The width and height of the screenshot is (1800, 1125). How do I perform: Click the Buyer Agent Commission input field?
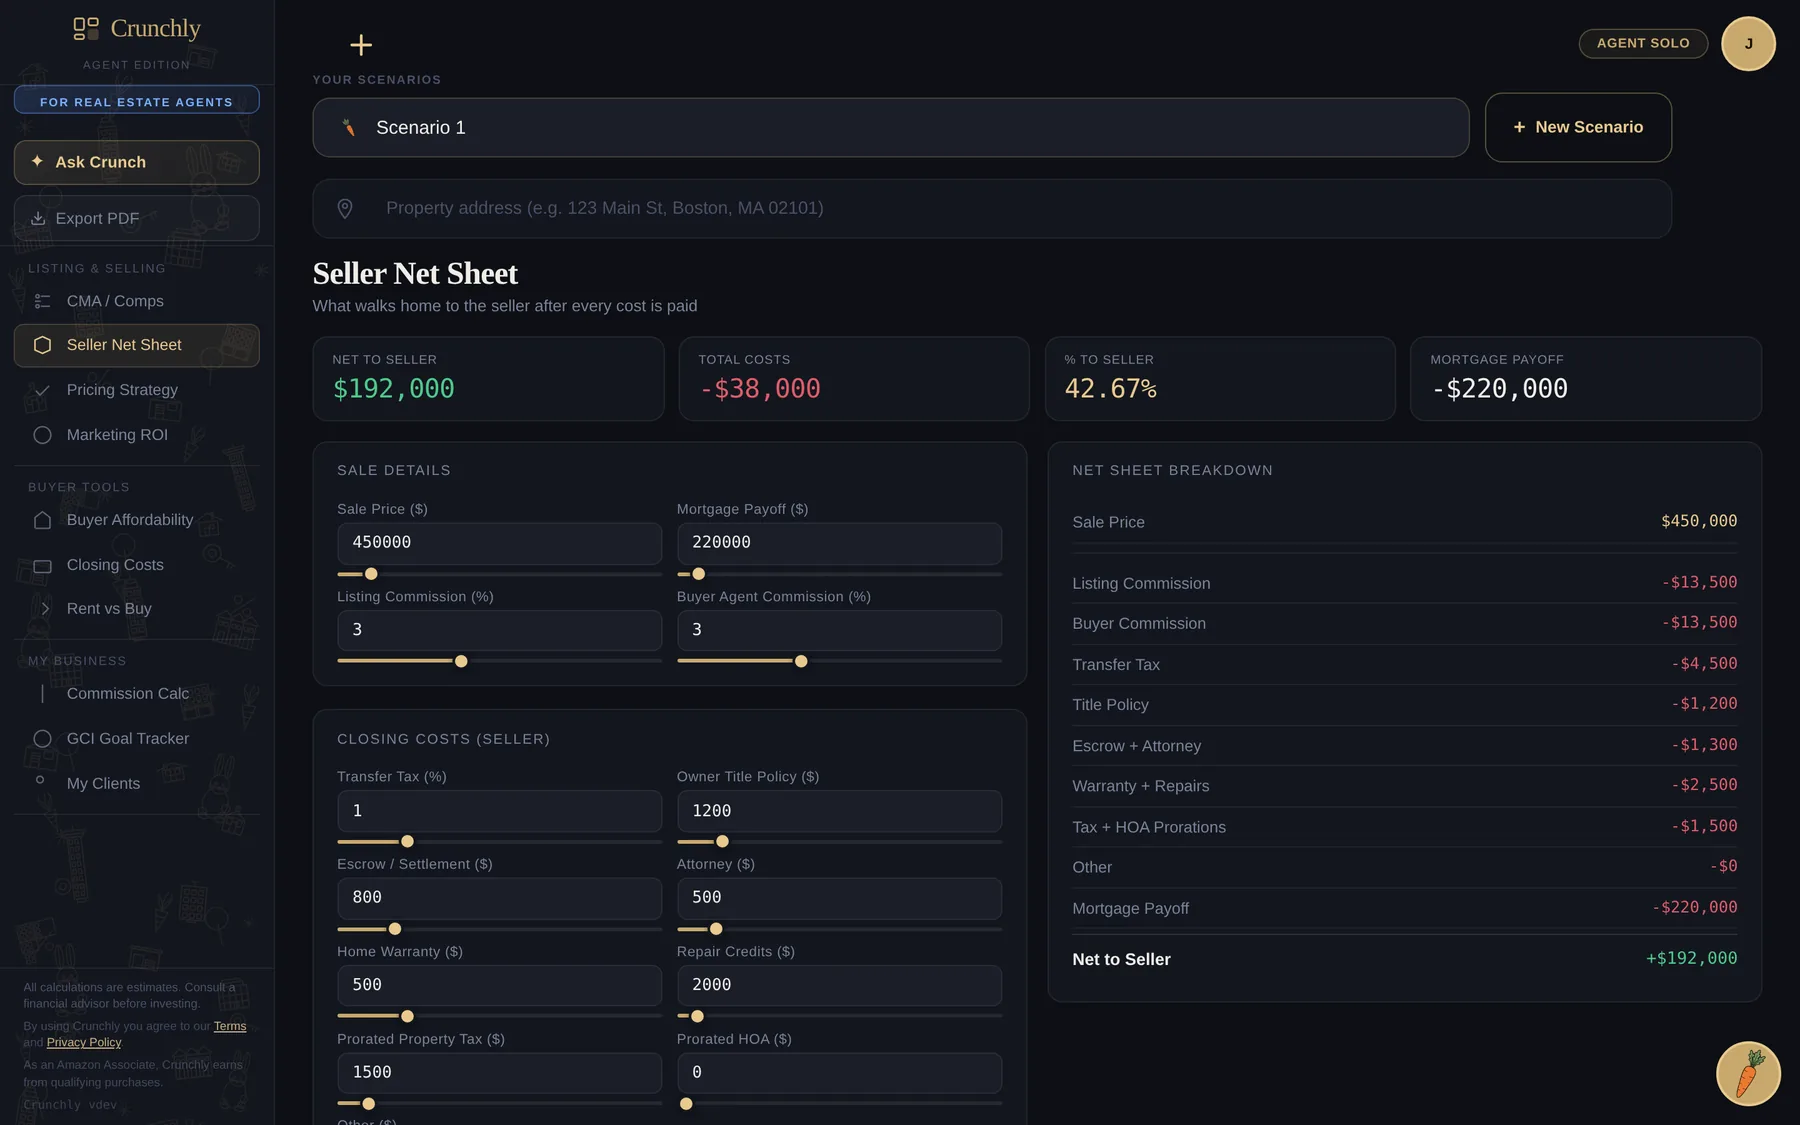(x=839, y=630)
